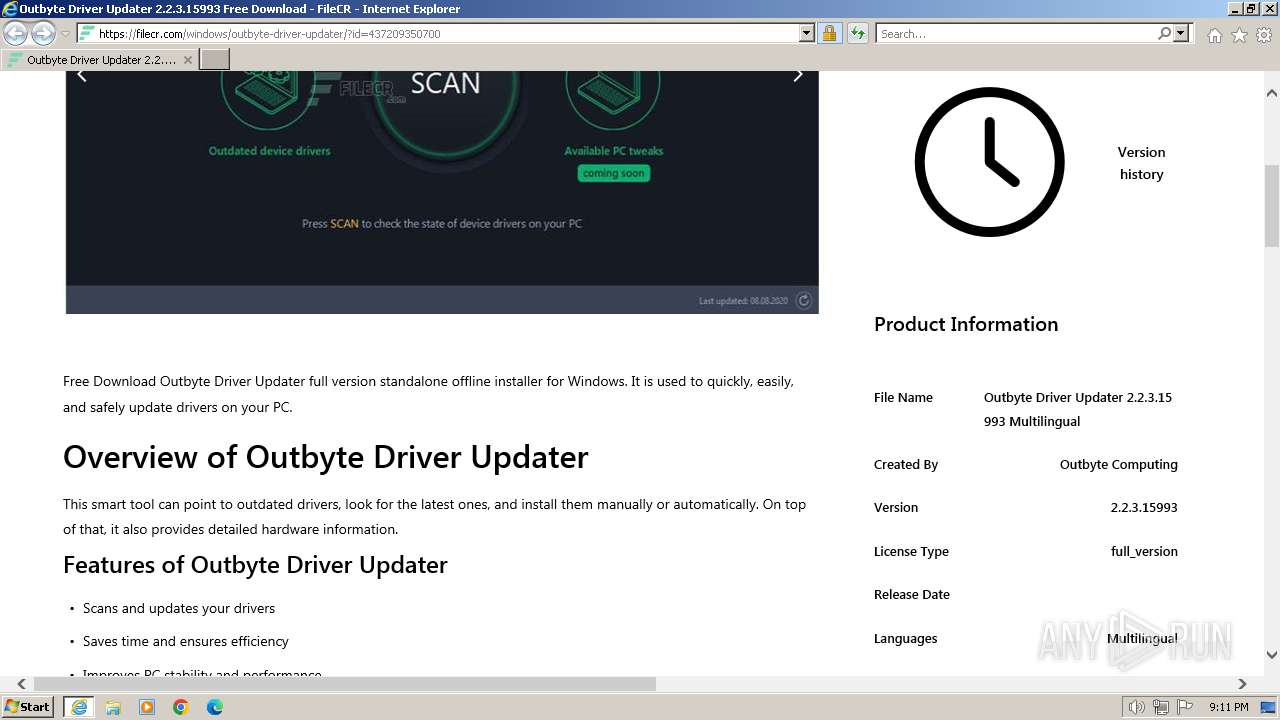The width and height of the screenshot is (1280, 720).
Task: Click the Action Center flag icon
Action: (x=1185, y=707)
